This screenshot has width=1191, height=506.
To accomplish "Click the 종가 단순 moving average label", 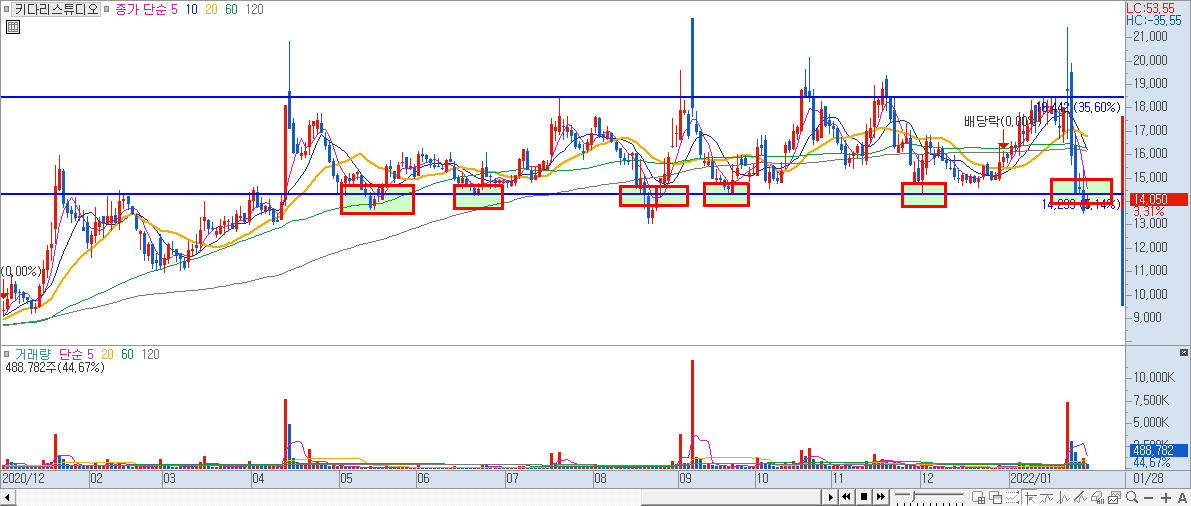I will coord(140,10).
